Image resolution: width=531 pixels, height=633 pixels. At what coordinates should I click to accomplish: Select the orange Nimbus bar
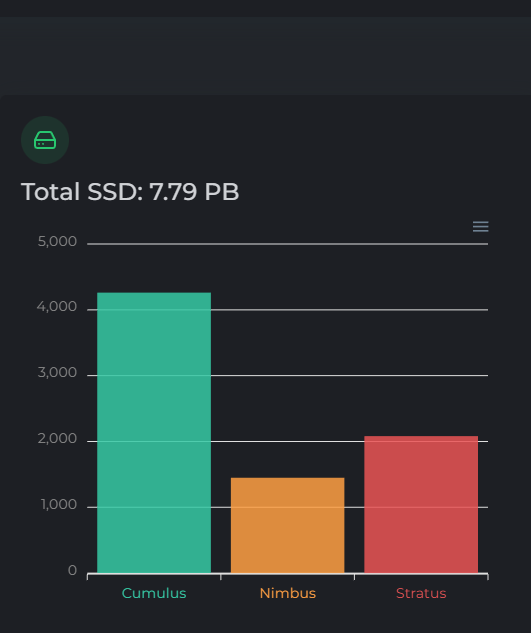tap(288, 525)
